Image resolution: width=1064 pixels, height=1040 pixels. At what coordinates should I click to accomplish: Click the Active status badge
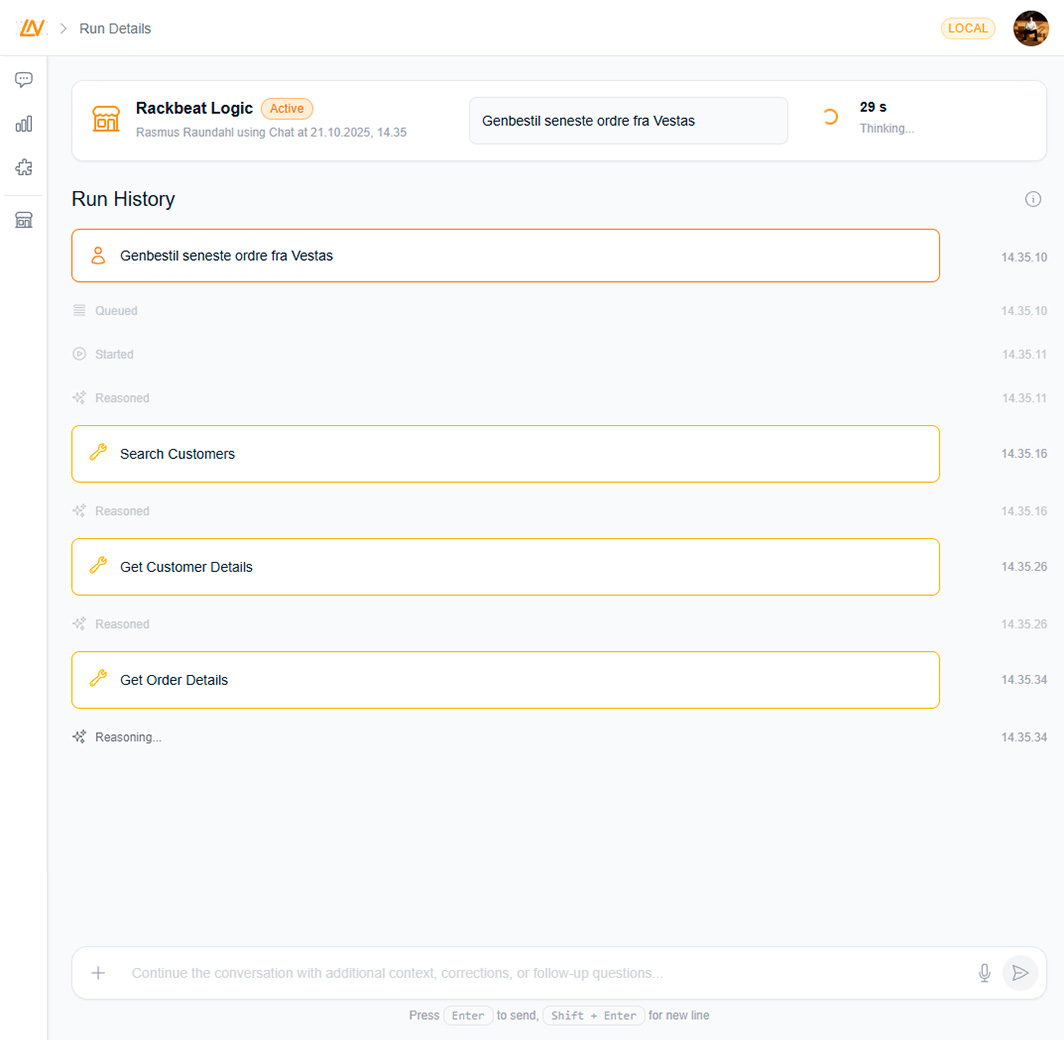pyautogui.click(x=287, y=108)
